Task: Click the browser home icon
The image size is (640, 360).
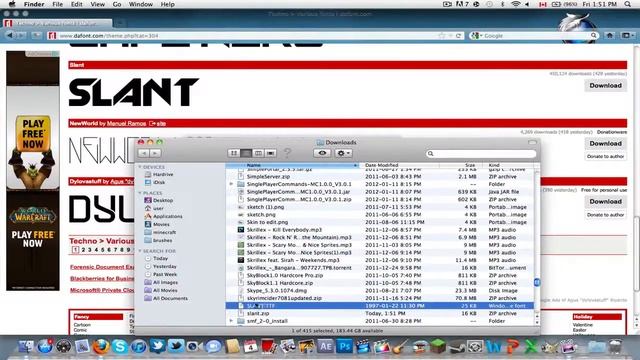Action: point(610,36)
